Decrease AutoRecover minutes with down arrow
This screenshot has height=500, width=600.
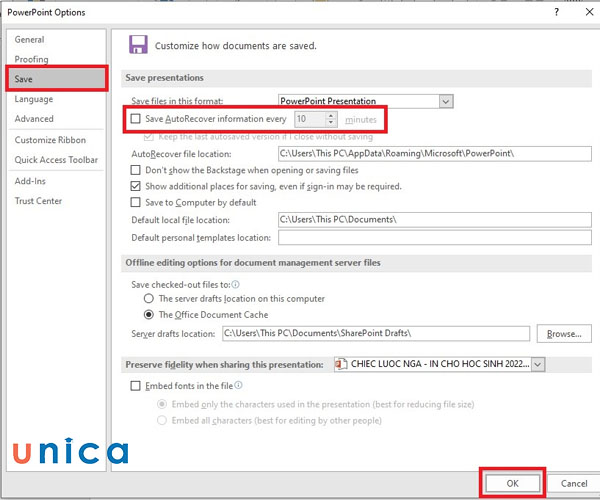coord(331,123)
